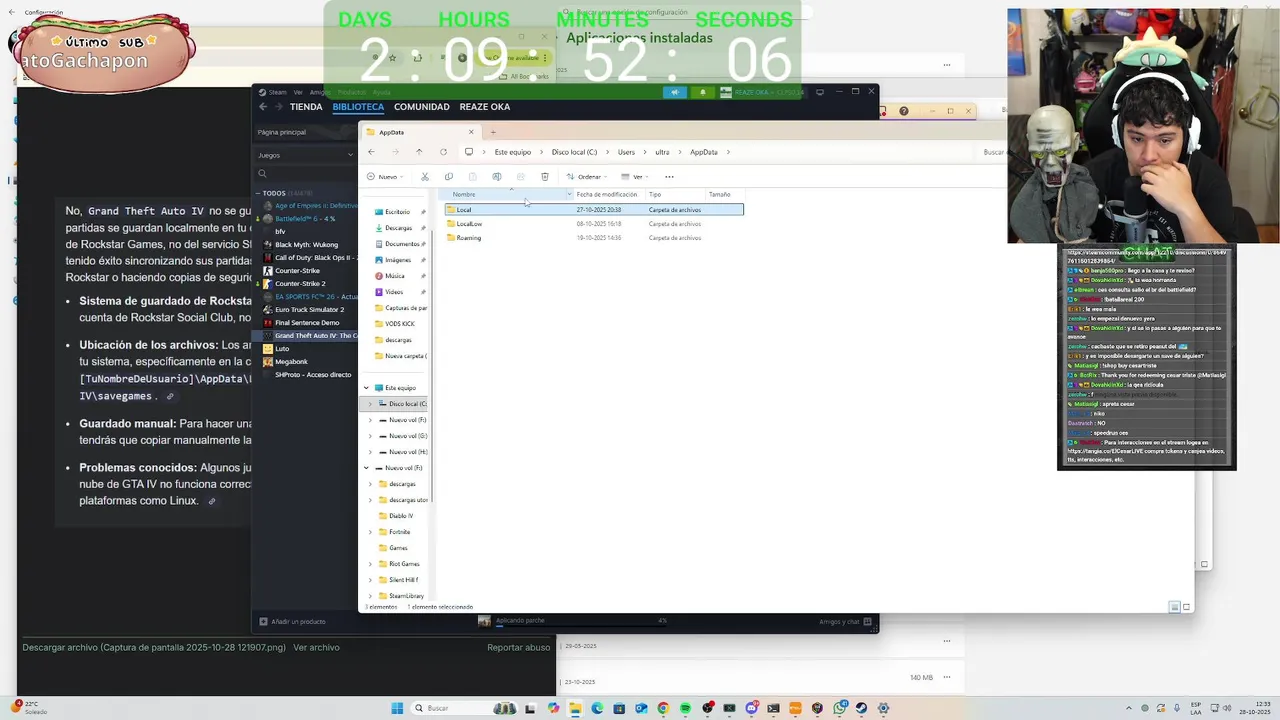
Task: Open Descargas in Explorer quick access
Action: (x=398, y=228)
